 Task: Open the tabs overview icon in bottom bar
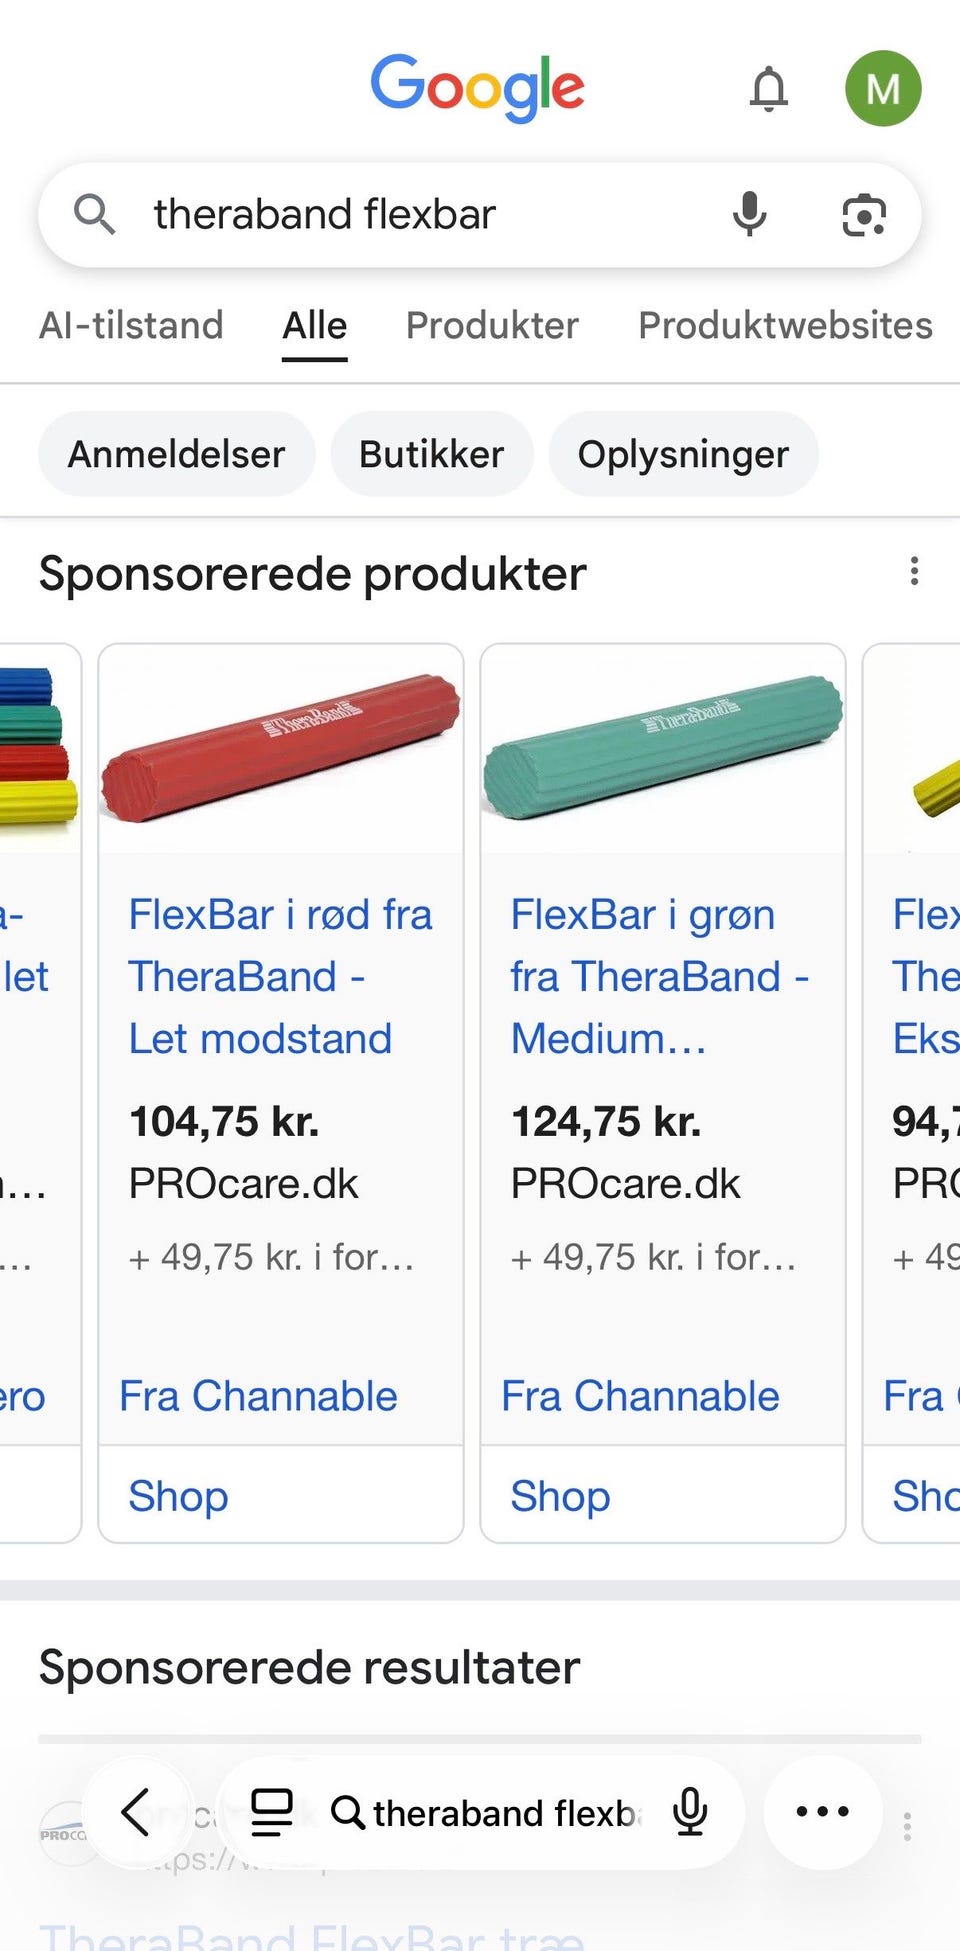[271, 1811]
